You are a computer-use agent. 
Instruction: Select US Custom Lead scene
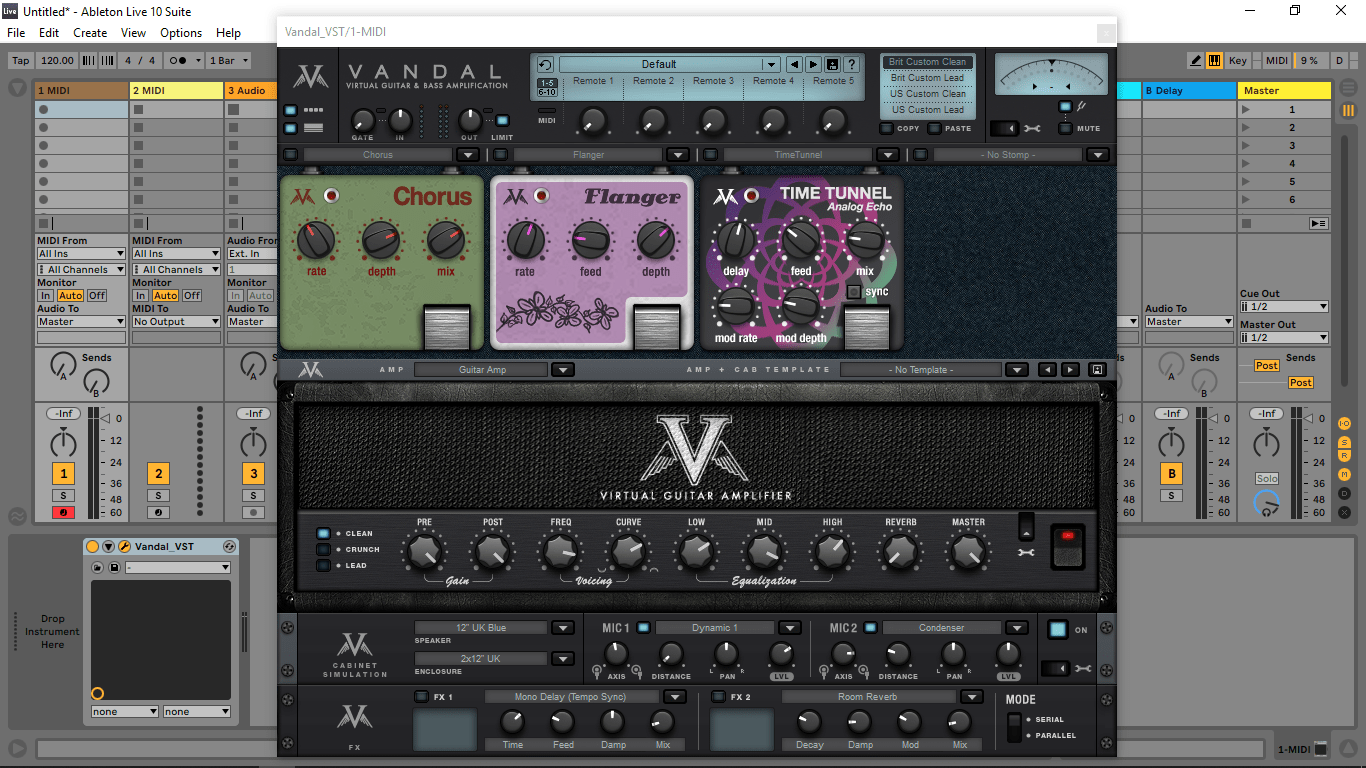(x=927, y=110)
